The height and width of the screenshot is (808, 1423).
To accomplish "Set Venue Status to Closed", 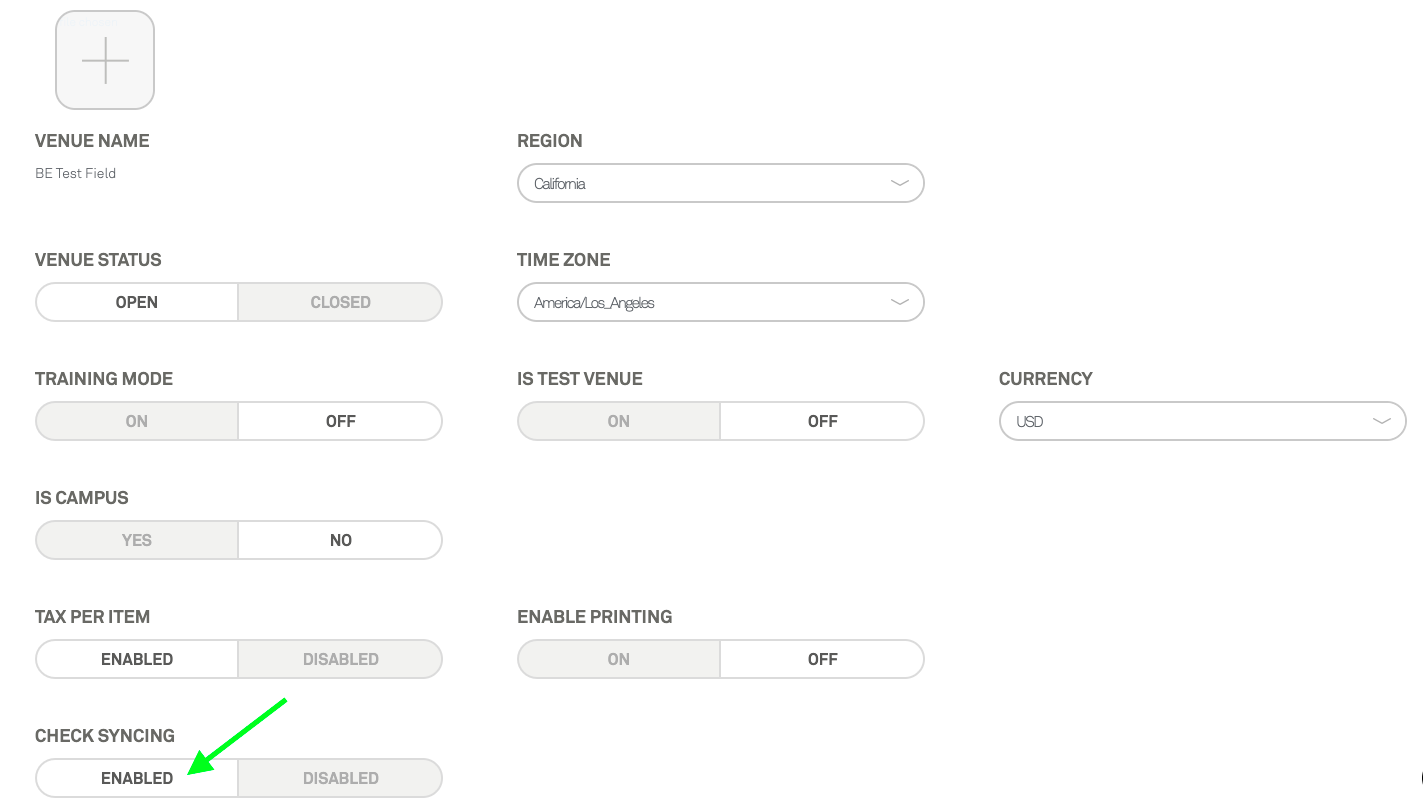I will coord(340,302).
